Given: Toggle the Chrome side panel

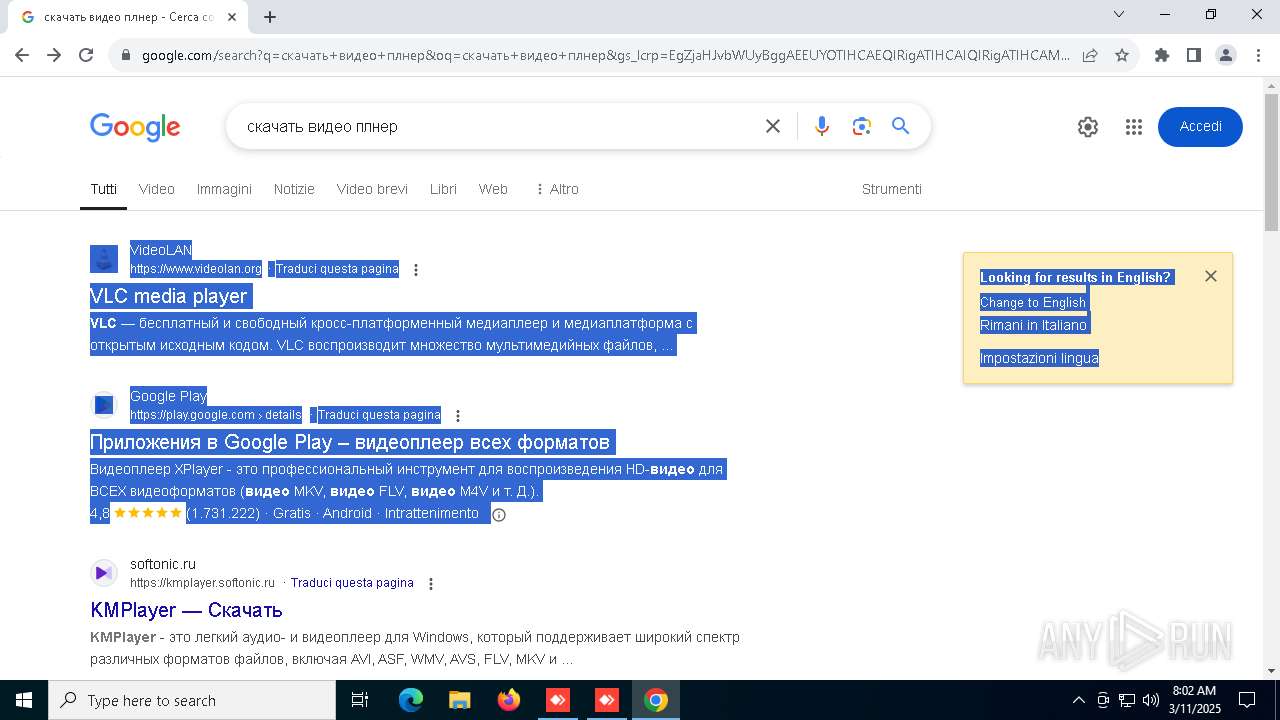Looking at the screenshot, I should (x=1194, y=55).
